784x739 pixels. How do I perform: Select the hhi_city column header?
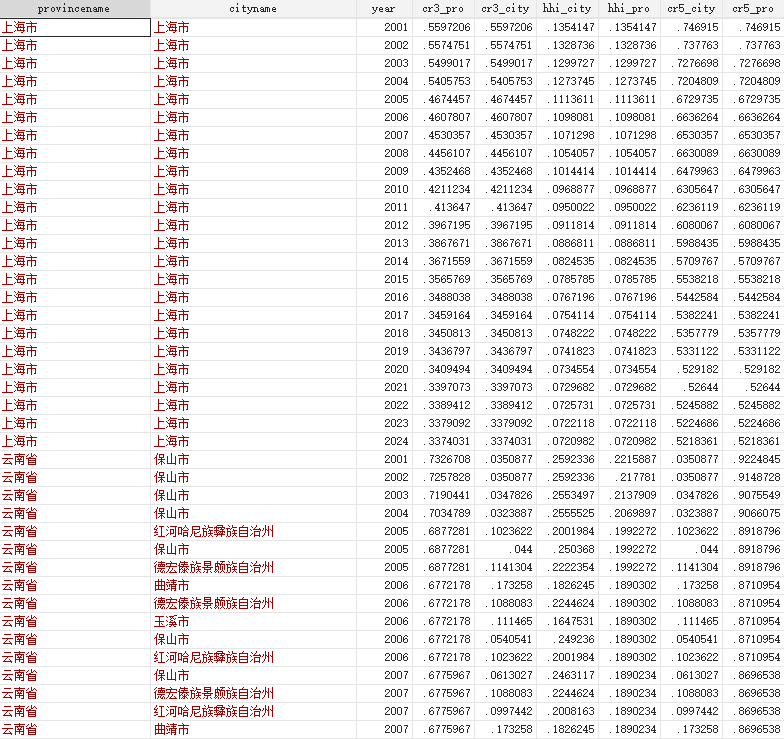click(x=566, y=8)
